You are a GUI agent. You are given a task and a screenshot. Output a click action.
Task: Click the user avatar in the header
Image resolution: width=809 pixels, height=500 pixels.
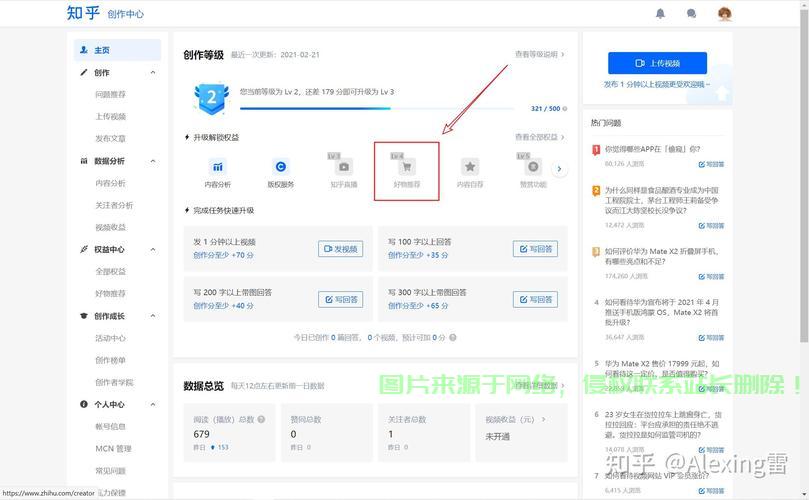[725, 14]
